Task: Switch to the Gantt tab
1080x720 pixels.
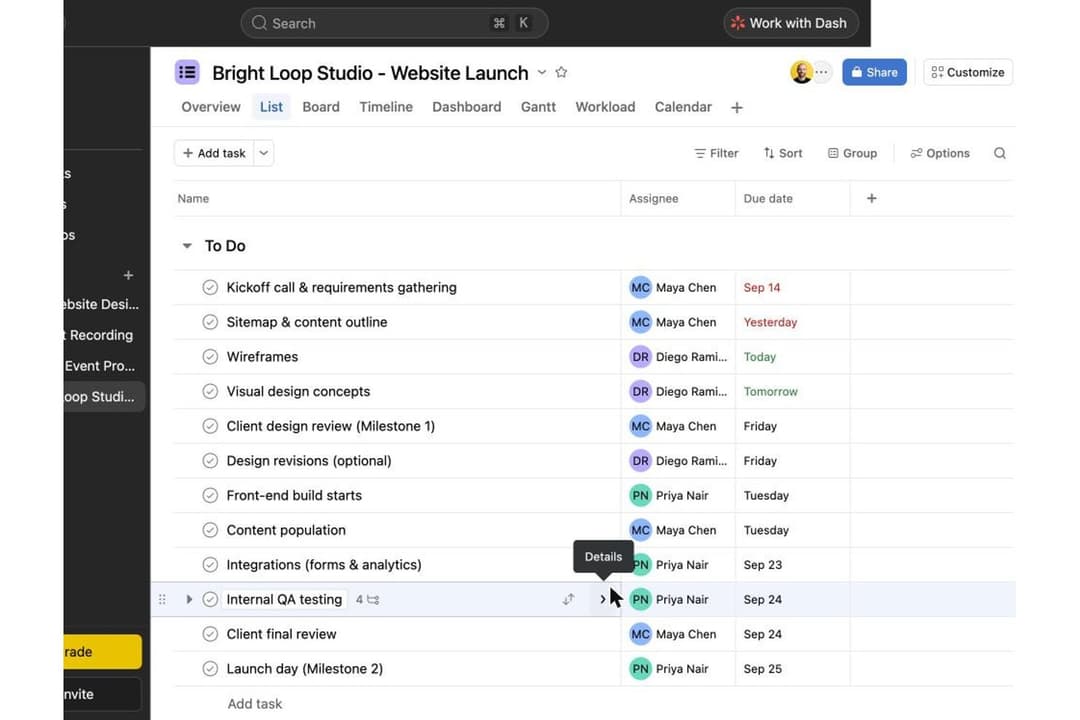Action: point(538,107)
